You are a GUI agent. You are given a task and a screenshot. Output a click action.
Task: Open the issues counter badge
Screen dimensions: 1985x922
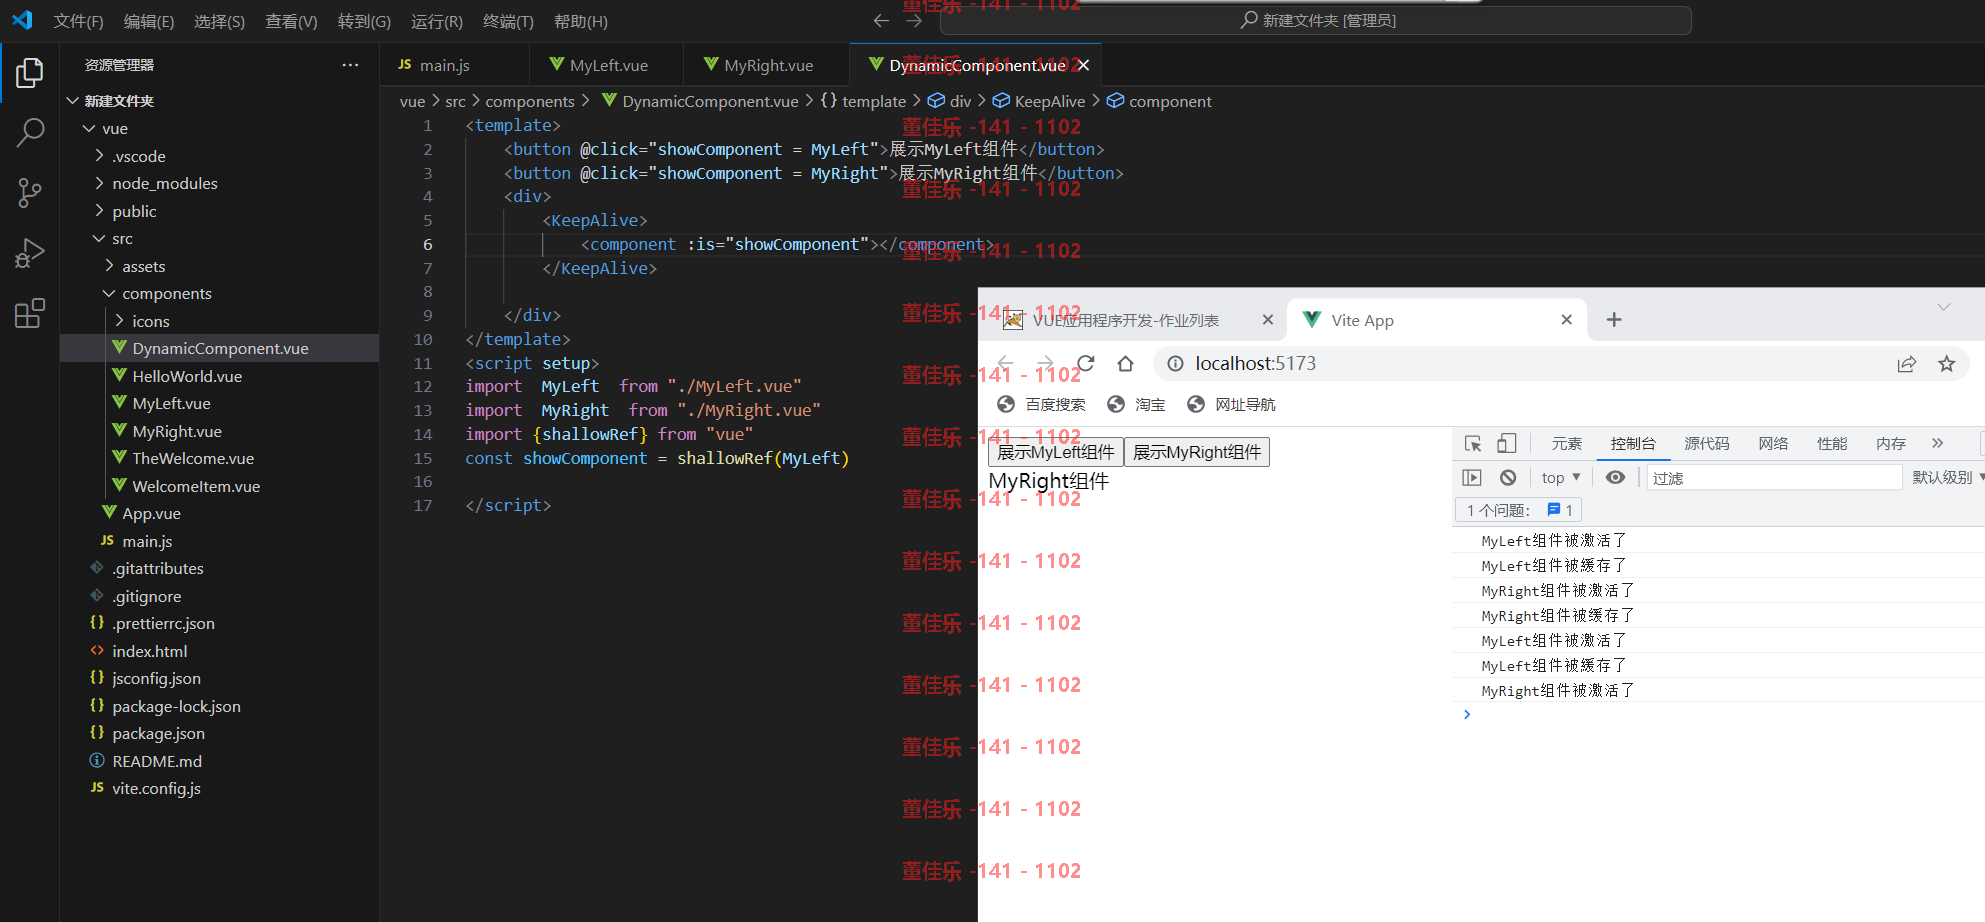[1518, 510]
